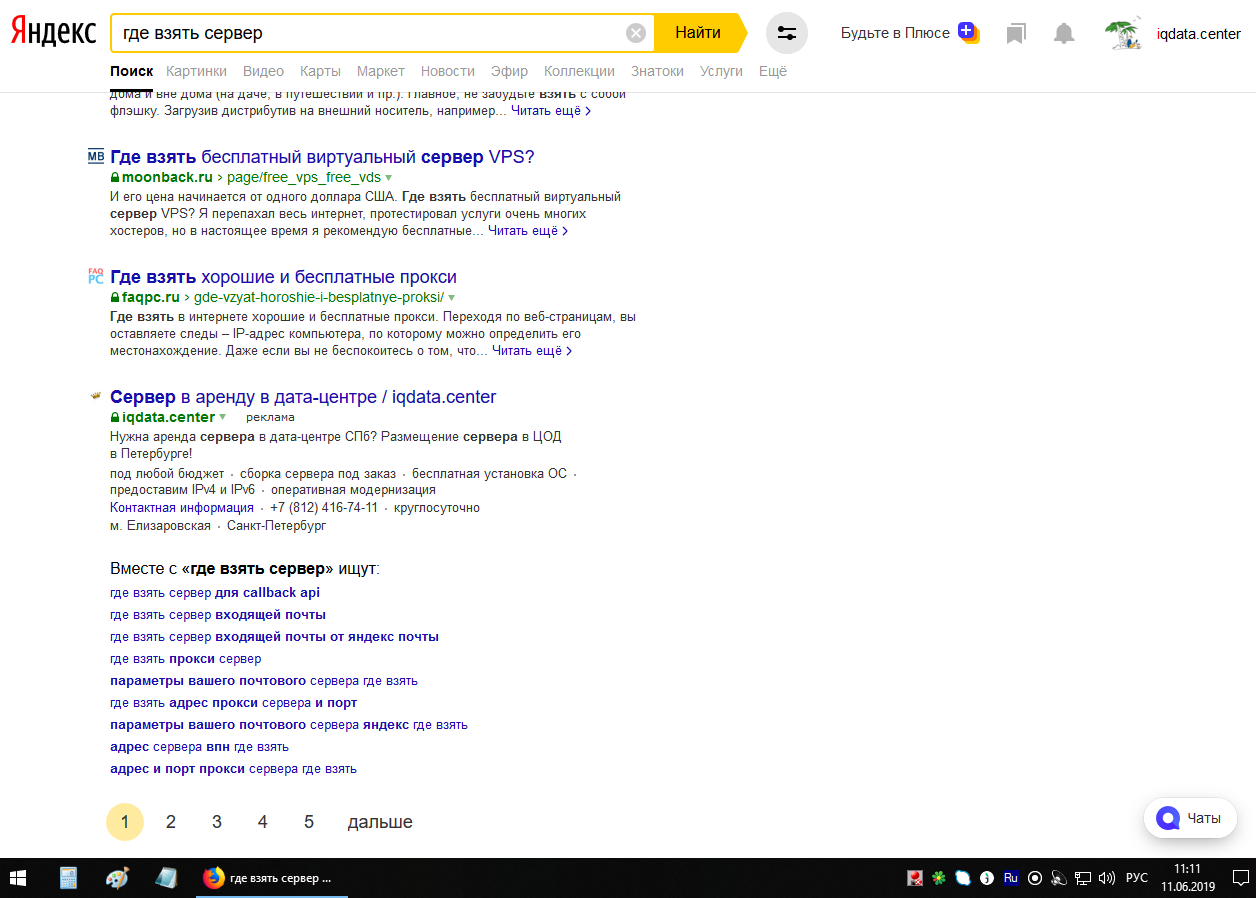Click the Firefox taskbar window button
The height and width of the screenshot is (898, 1256).
click(271, 878)
